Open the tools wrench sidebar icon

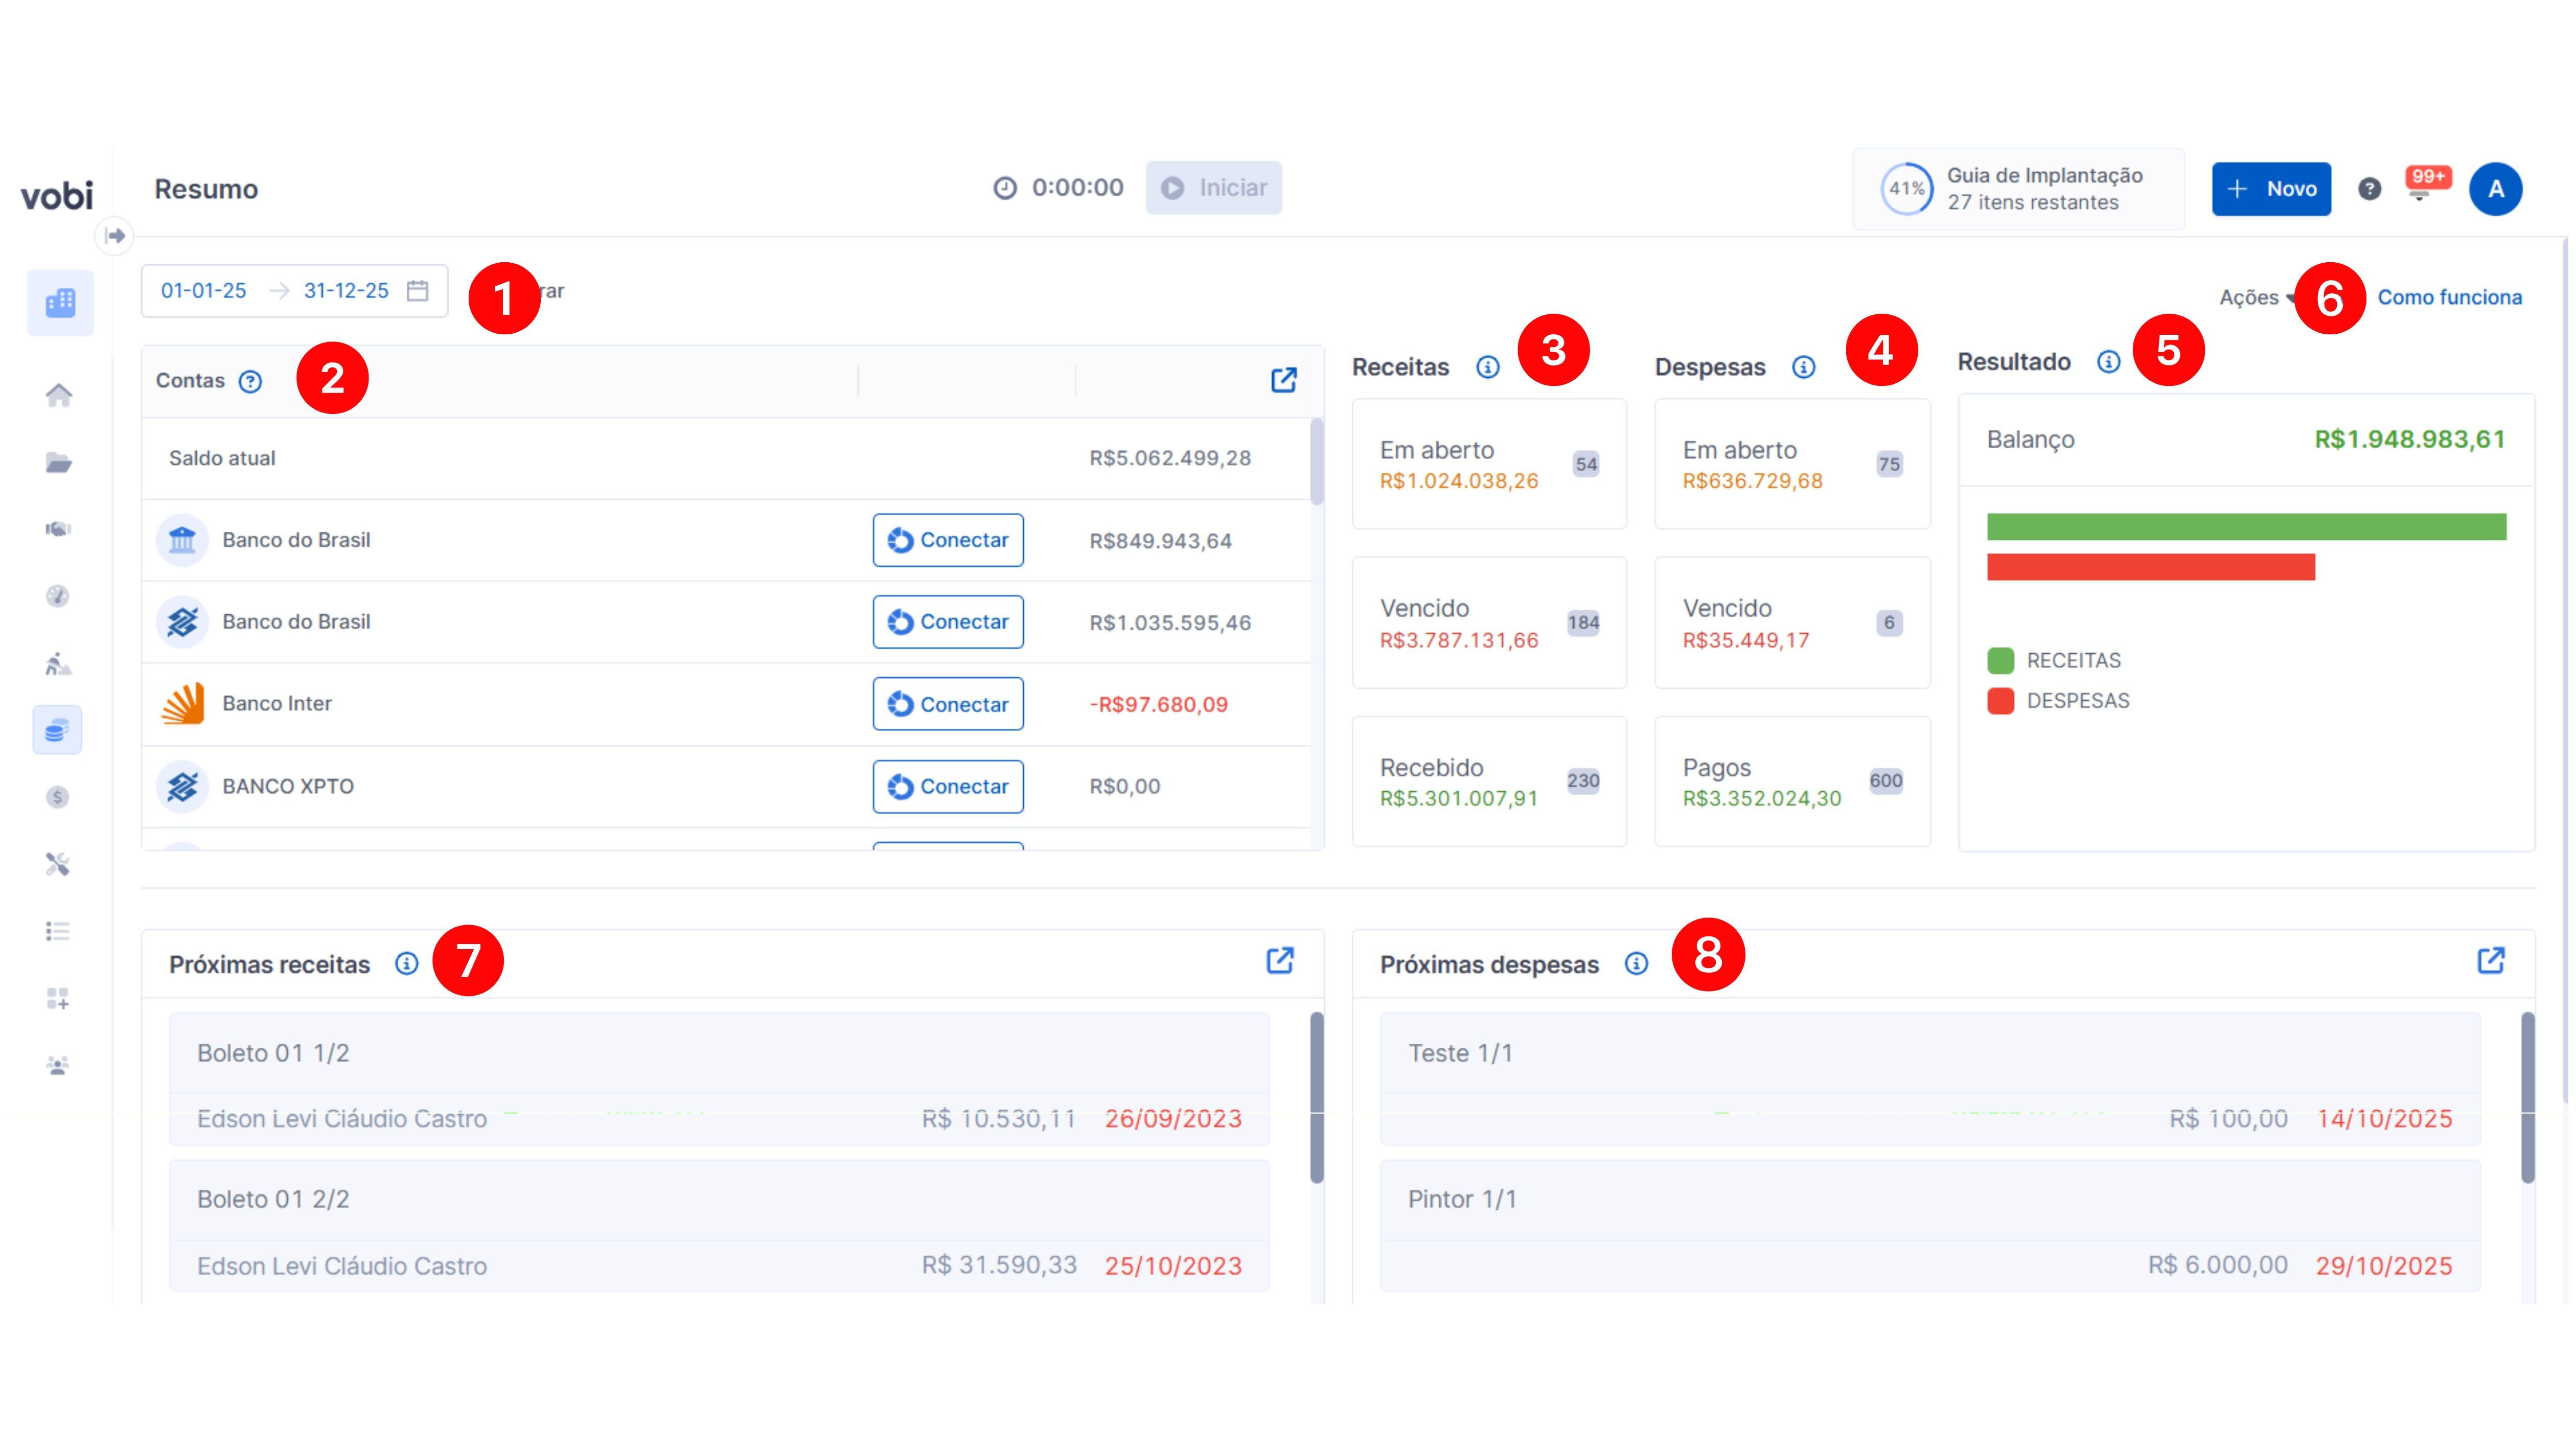[58, 864]
